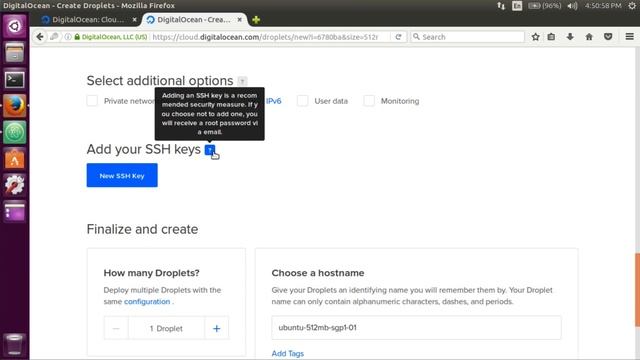
Task: Open the bookmarks list icon
Action: (551, 37)
